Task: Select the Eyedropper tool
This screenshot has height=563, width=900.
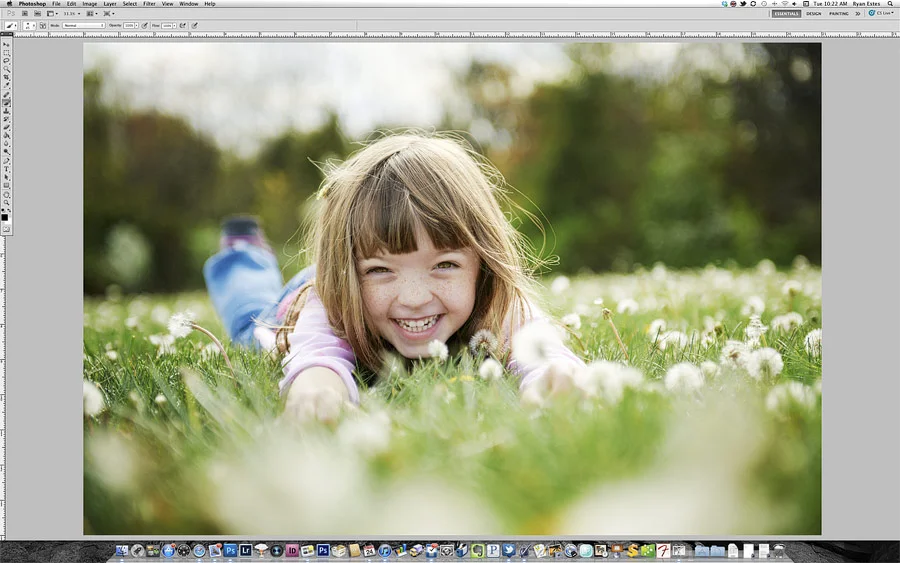Action: pyautogui.click(x=6, y=84)
